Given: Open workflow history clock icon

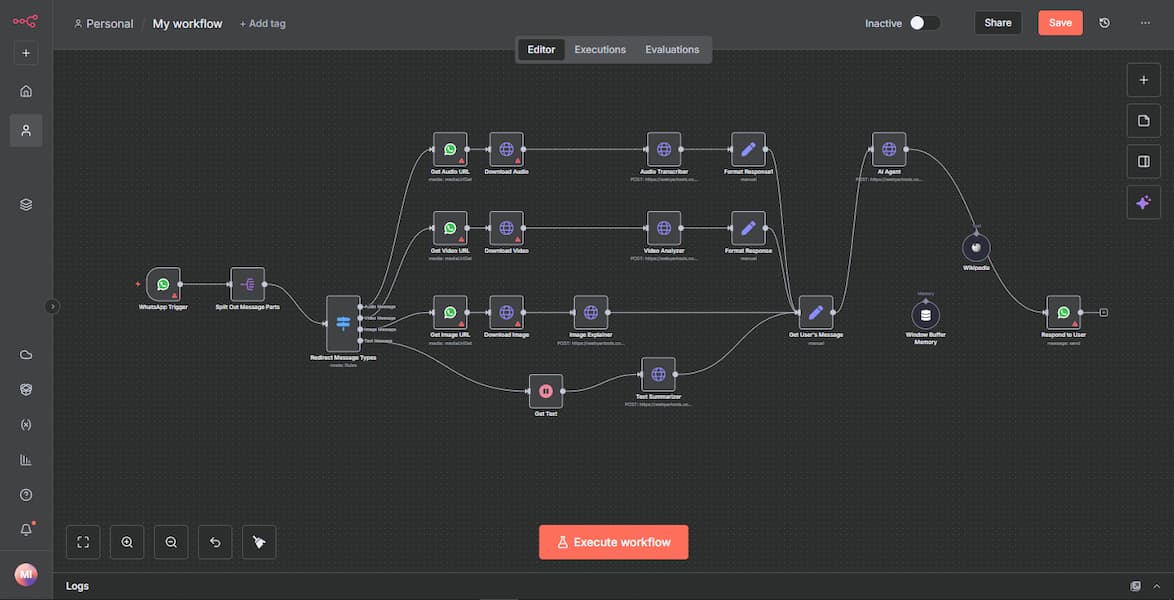Looking at the screenshot, I should click(1104, 23).
